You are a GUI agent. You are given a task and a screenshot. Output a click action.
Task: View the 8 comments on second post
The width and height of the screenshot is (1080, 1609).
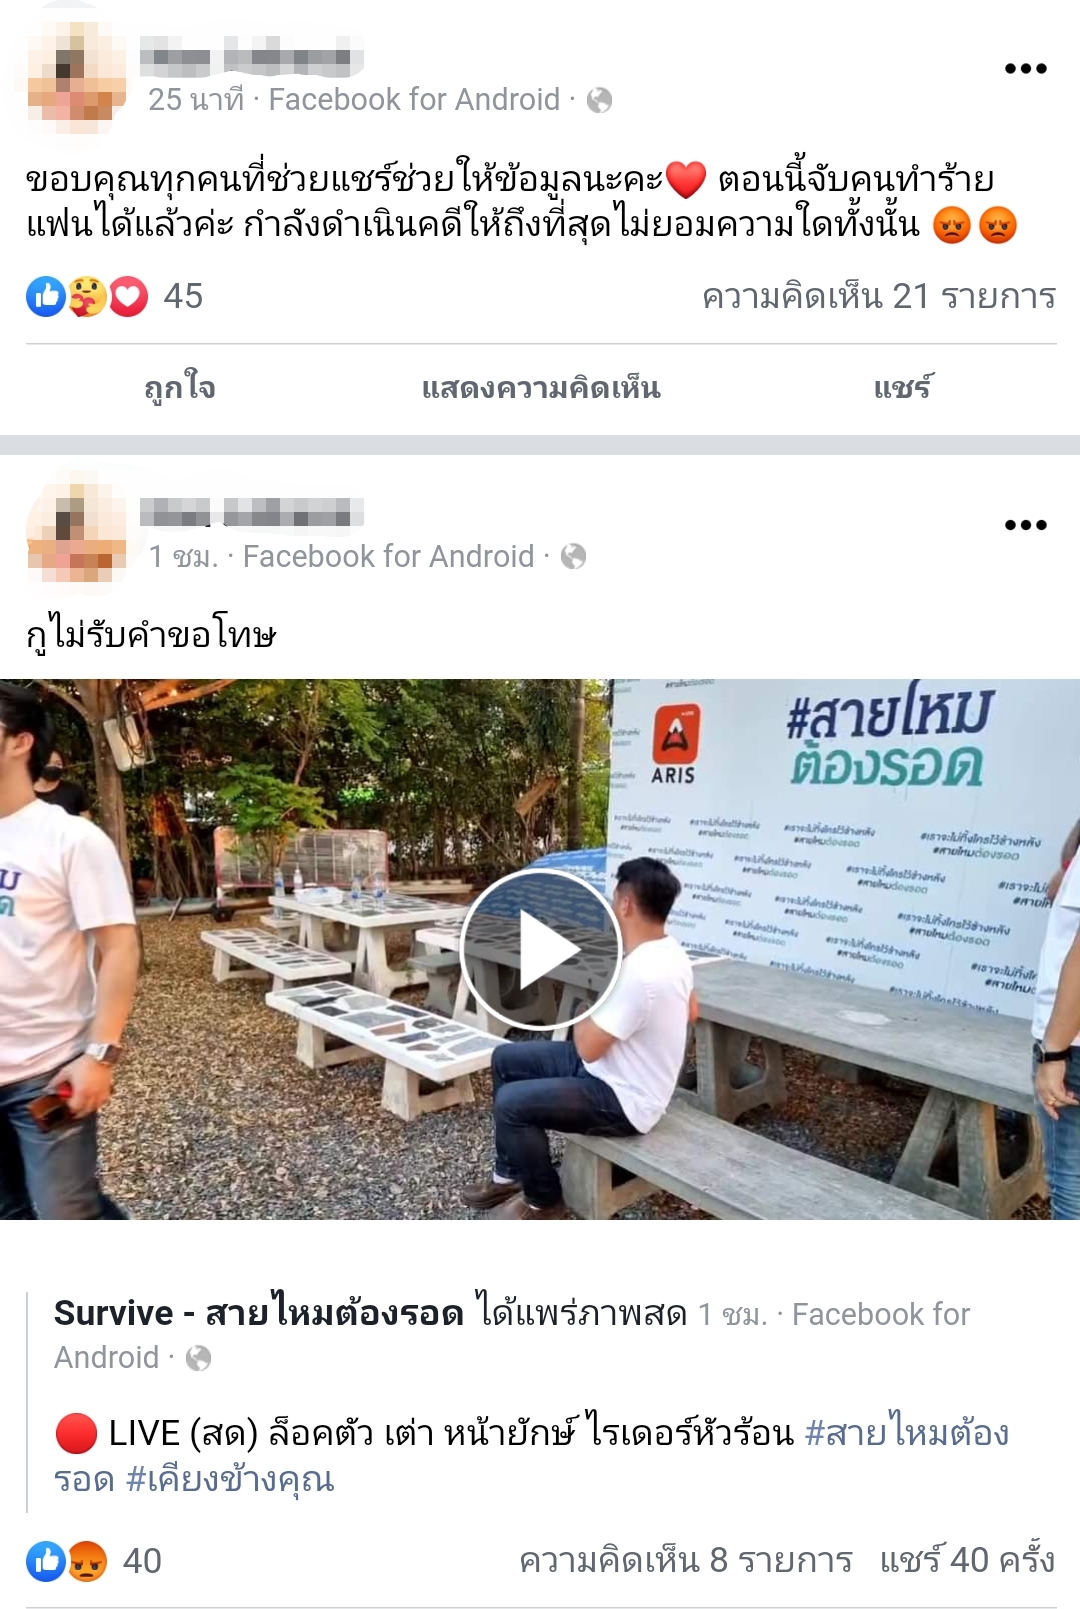click(686, 1560)
